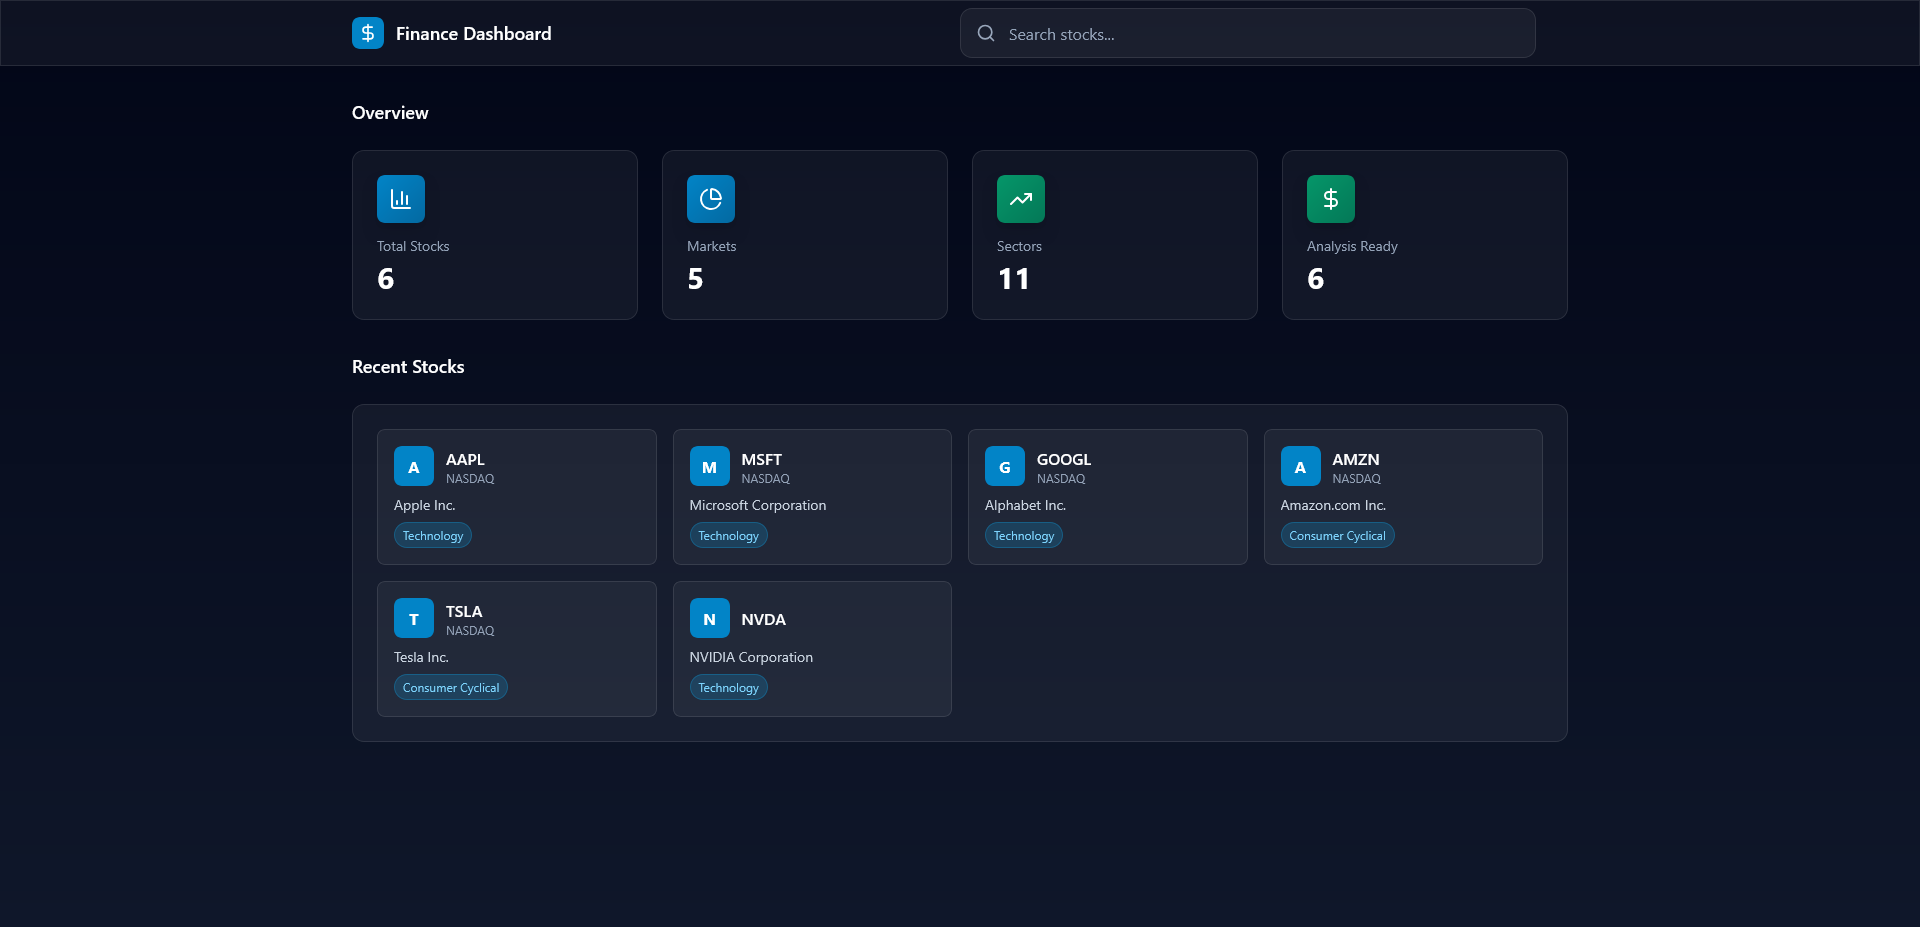The image size is (1920, 927).
Task: Click the Total Stocks bar chart icon
Action: coord(401,199)
